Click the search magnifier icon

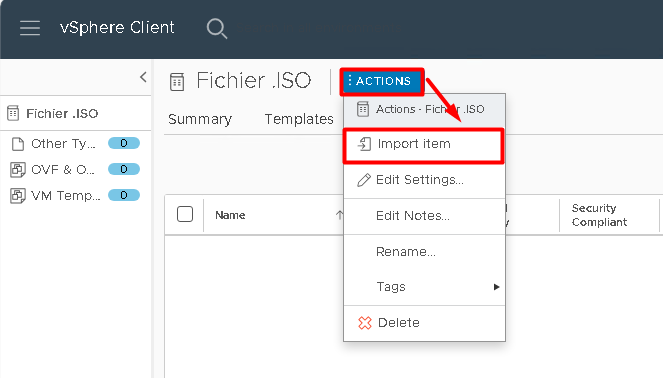click(x=216, y=28)
